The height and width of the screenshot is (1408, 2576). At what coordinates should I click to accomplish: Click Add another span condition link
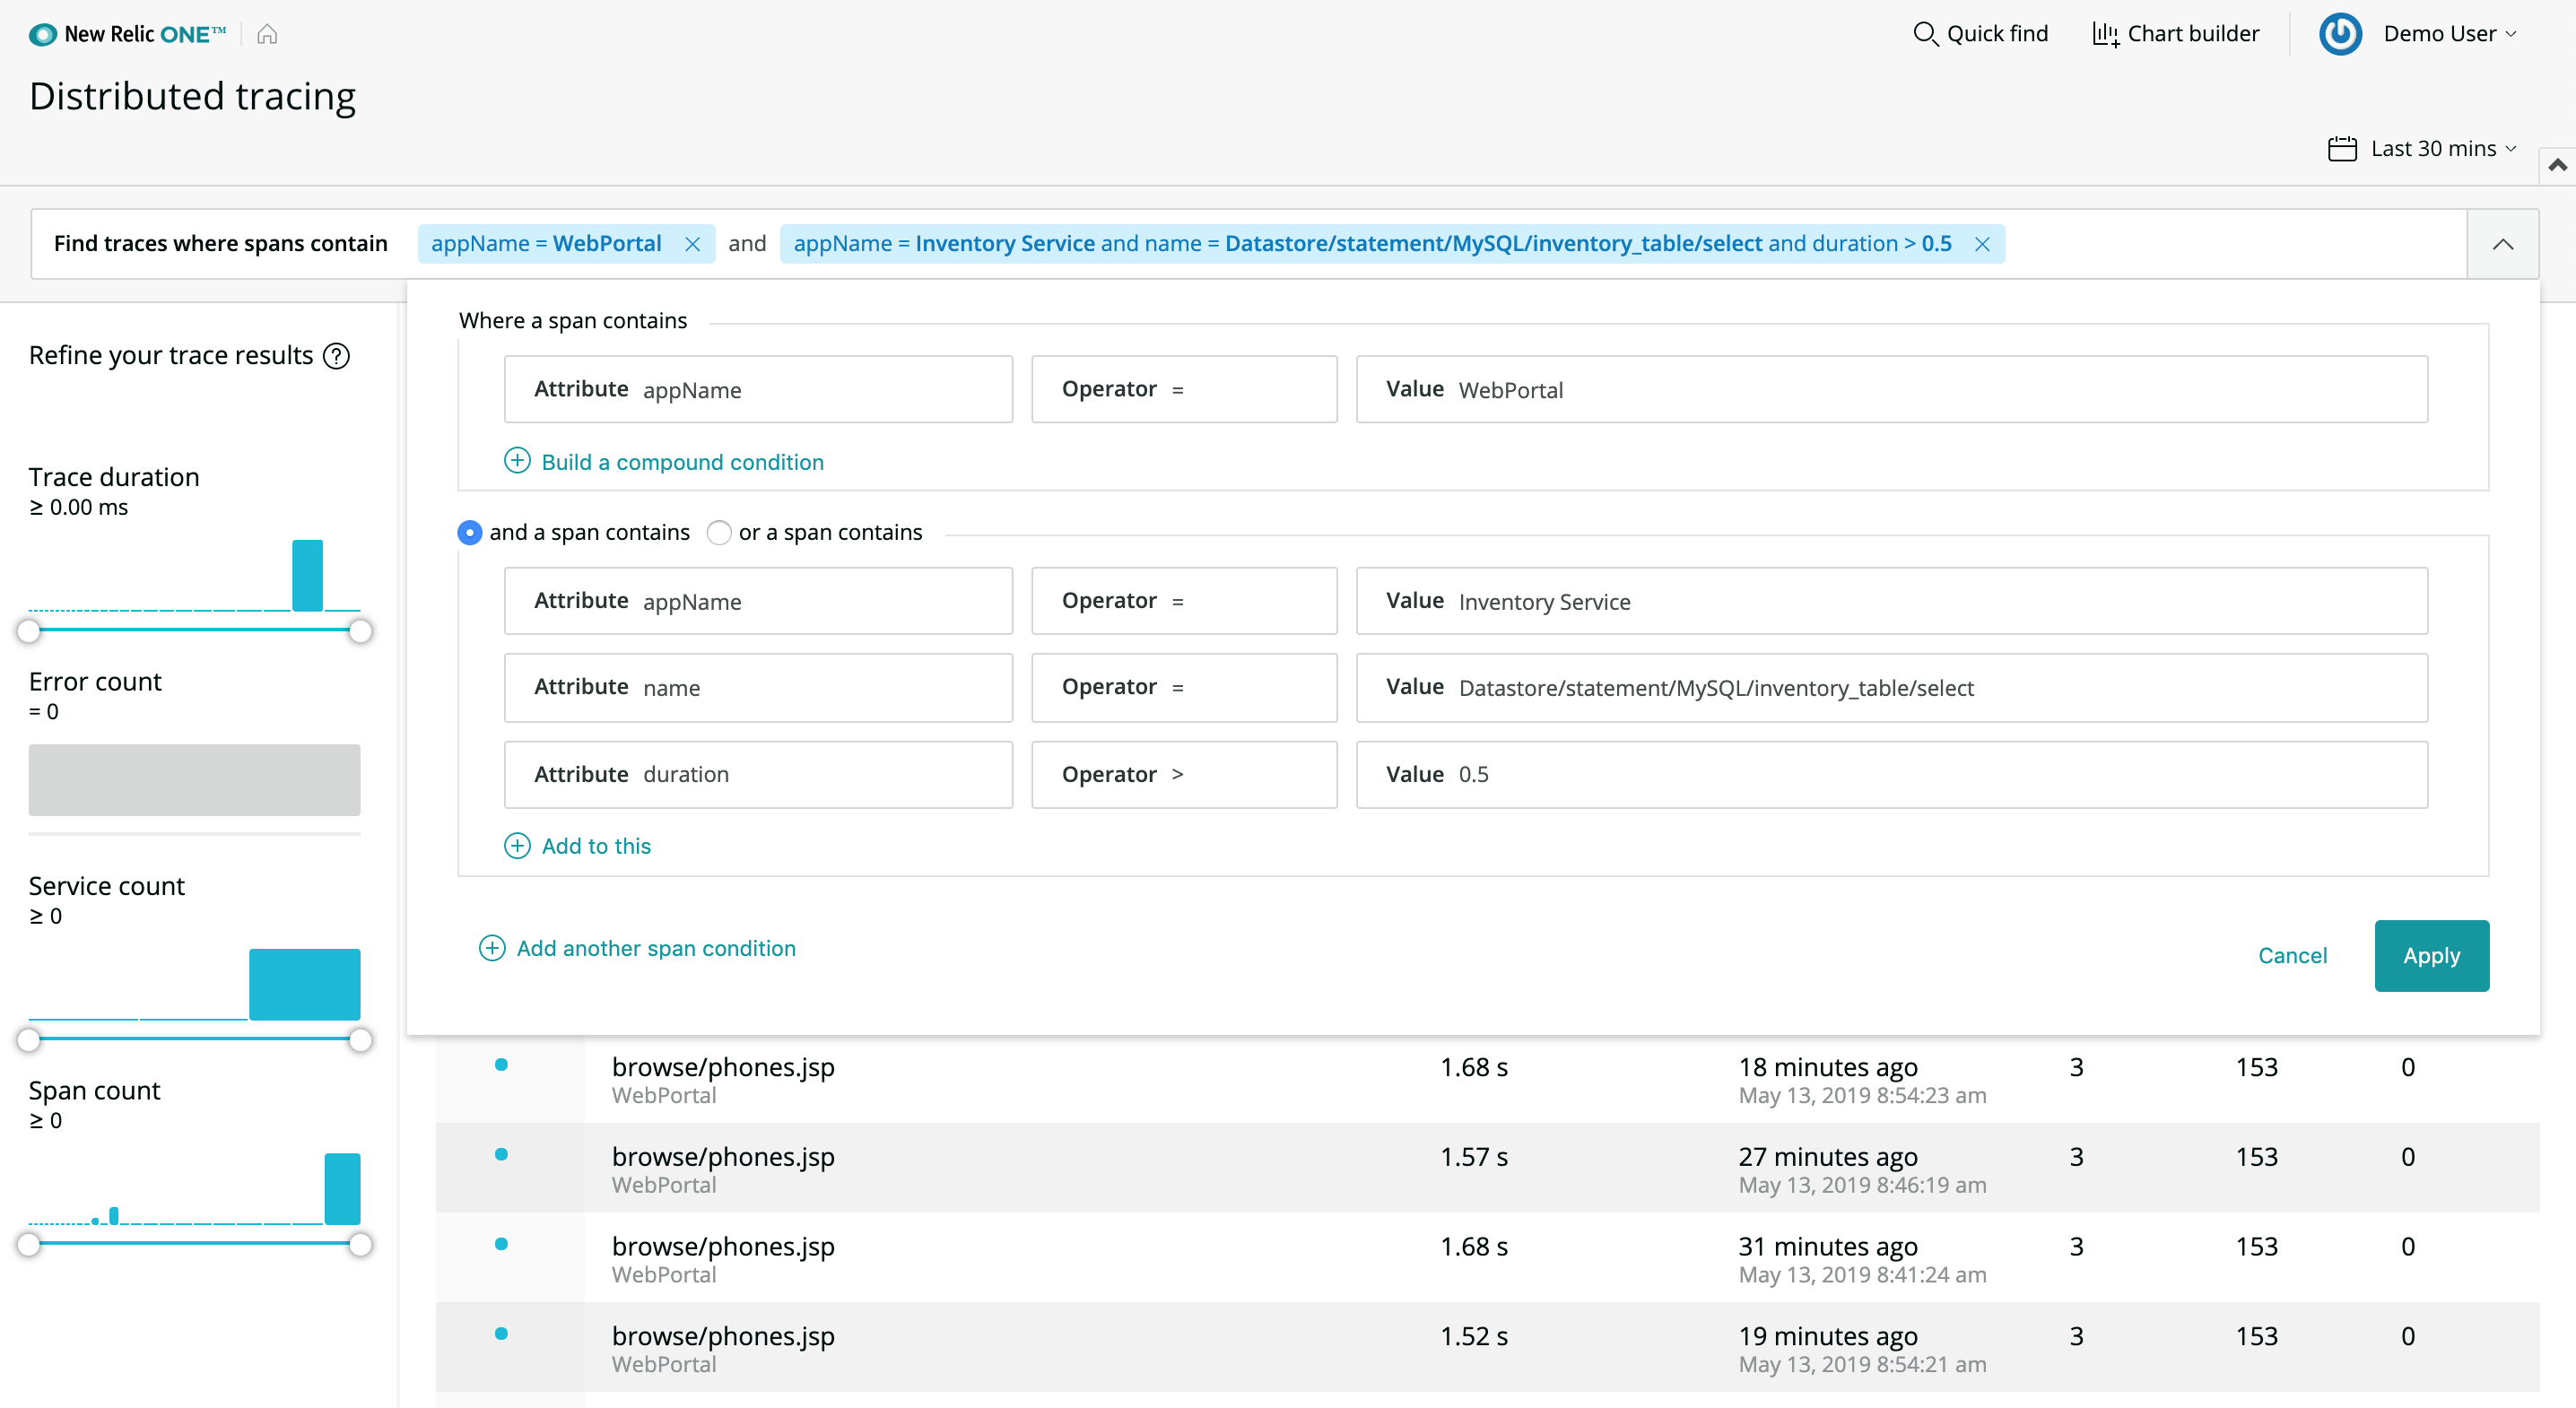[x=656, y=948]
